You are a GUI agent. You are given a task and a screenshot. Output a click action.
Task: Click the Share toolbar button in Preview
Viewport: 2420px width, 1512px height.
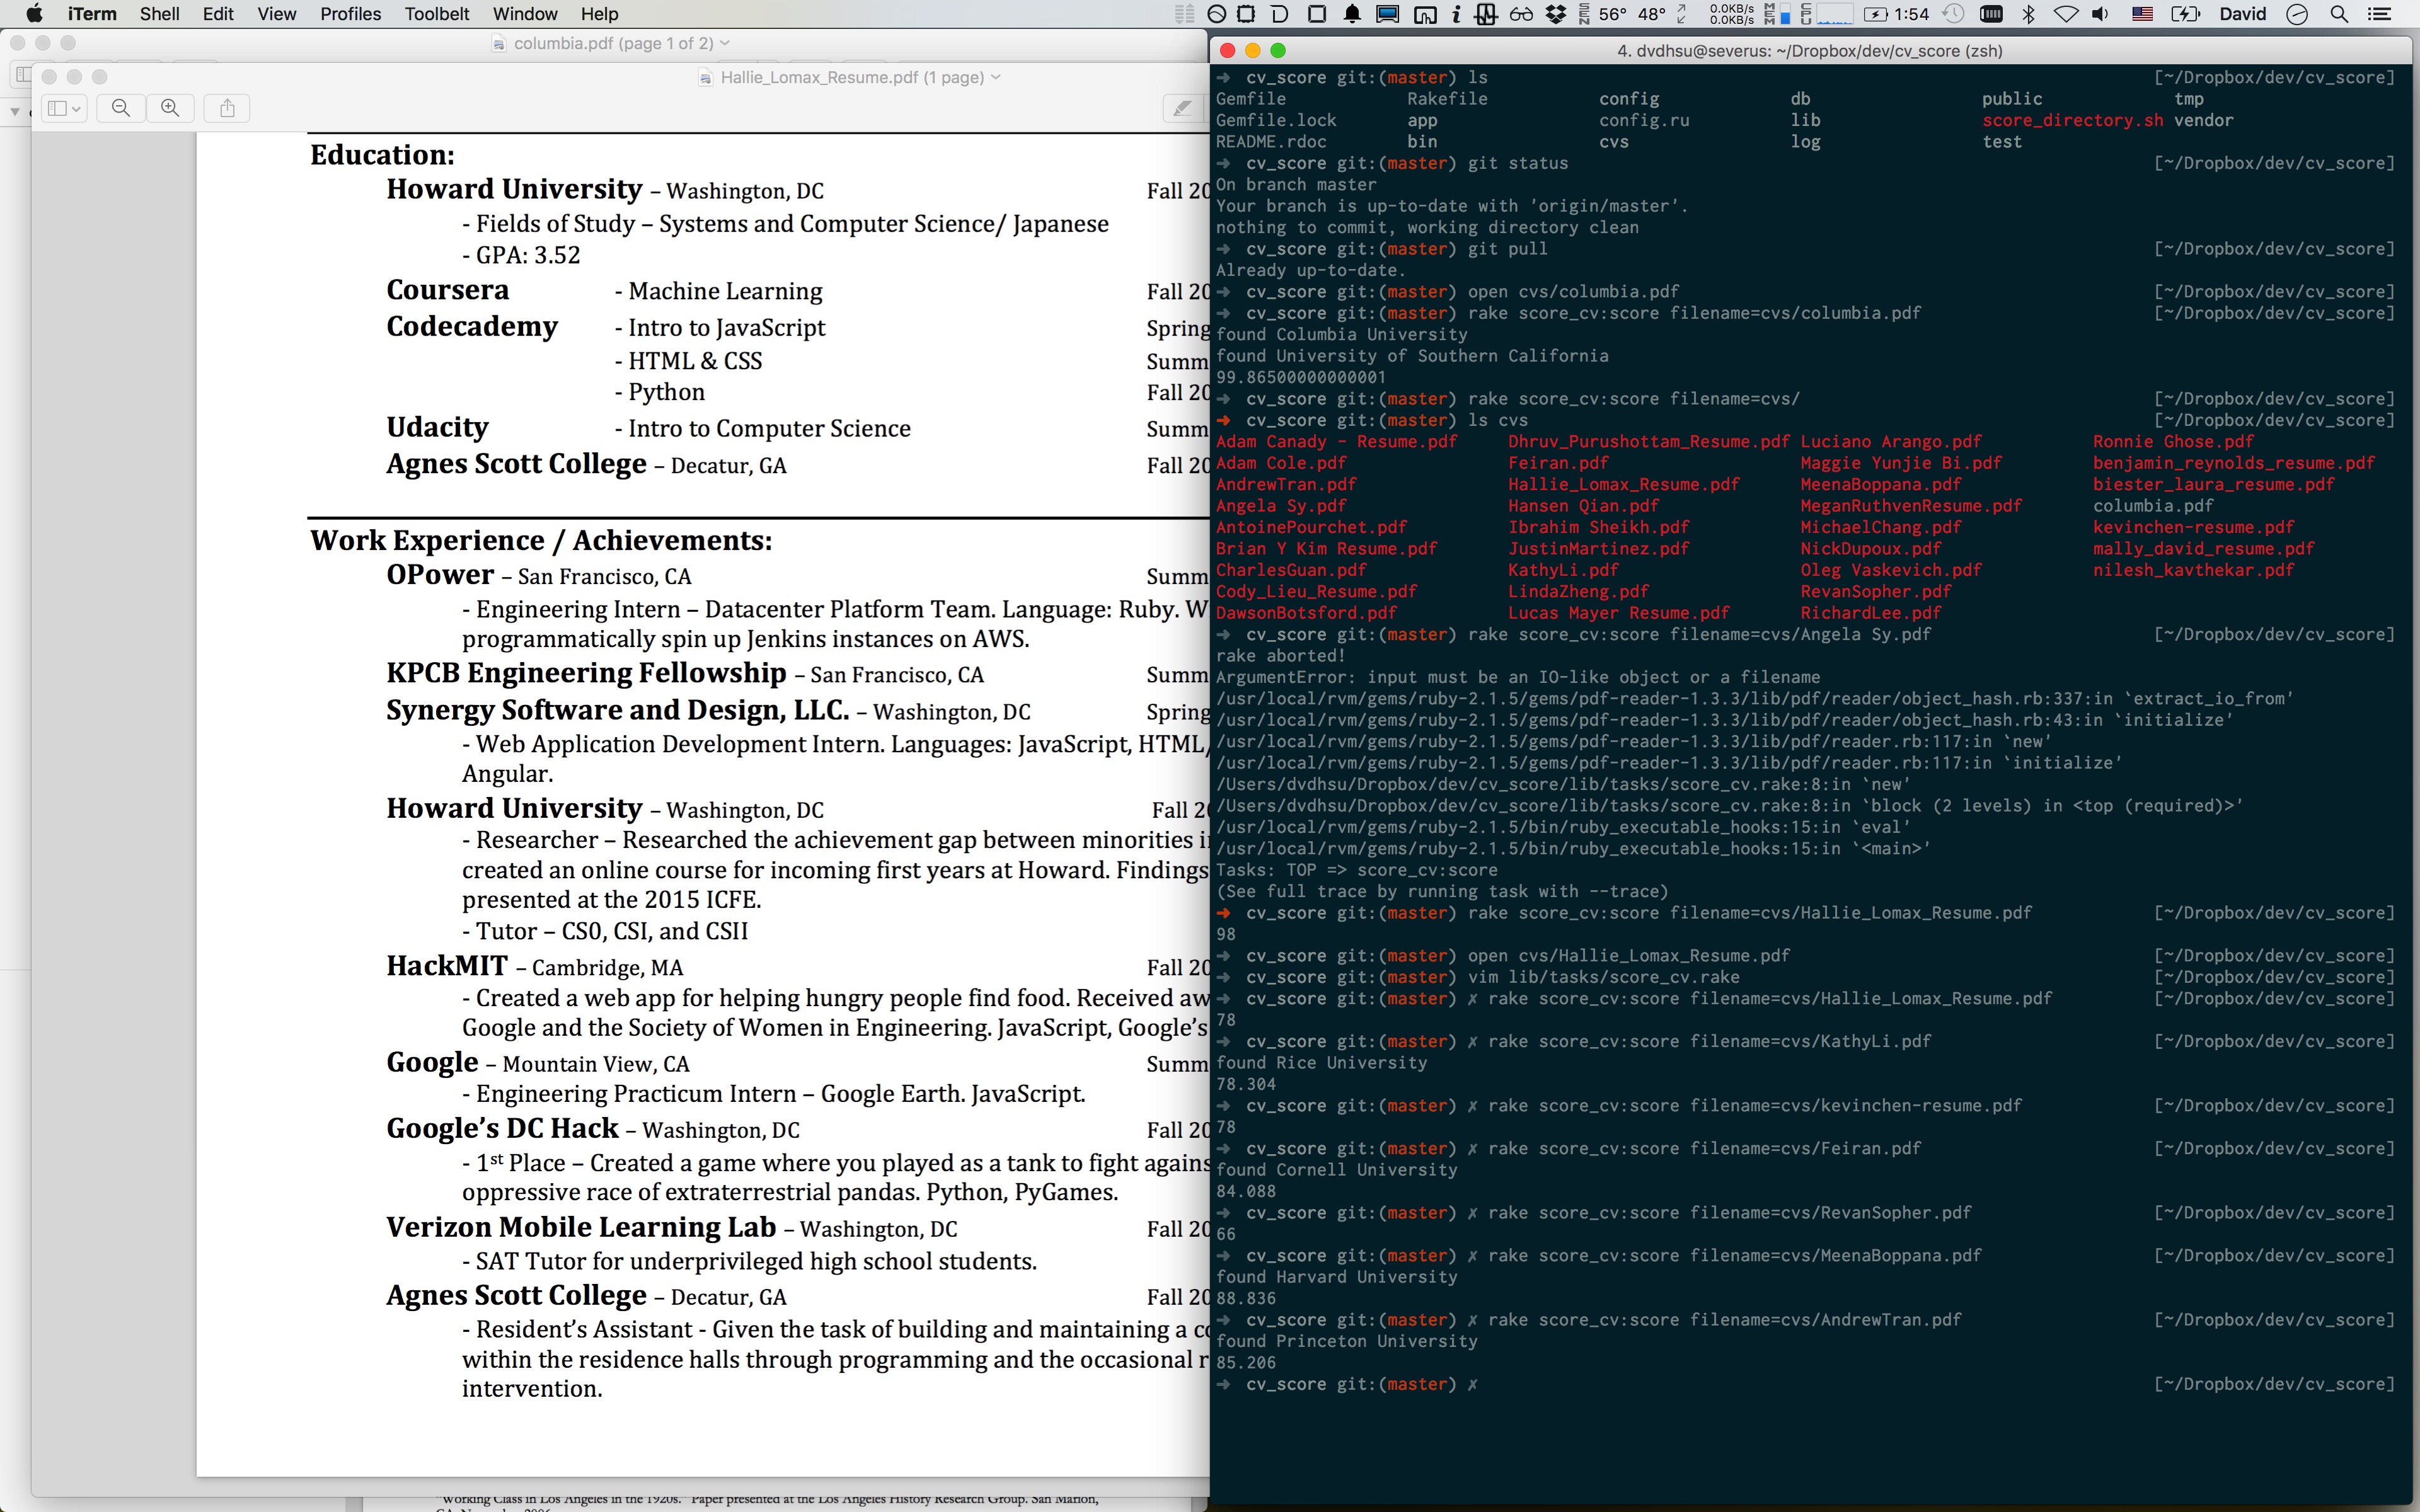[x=227, y=108]
